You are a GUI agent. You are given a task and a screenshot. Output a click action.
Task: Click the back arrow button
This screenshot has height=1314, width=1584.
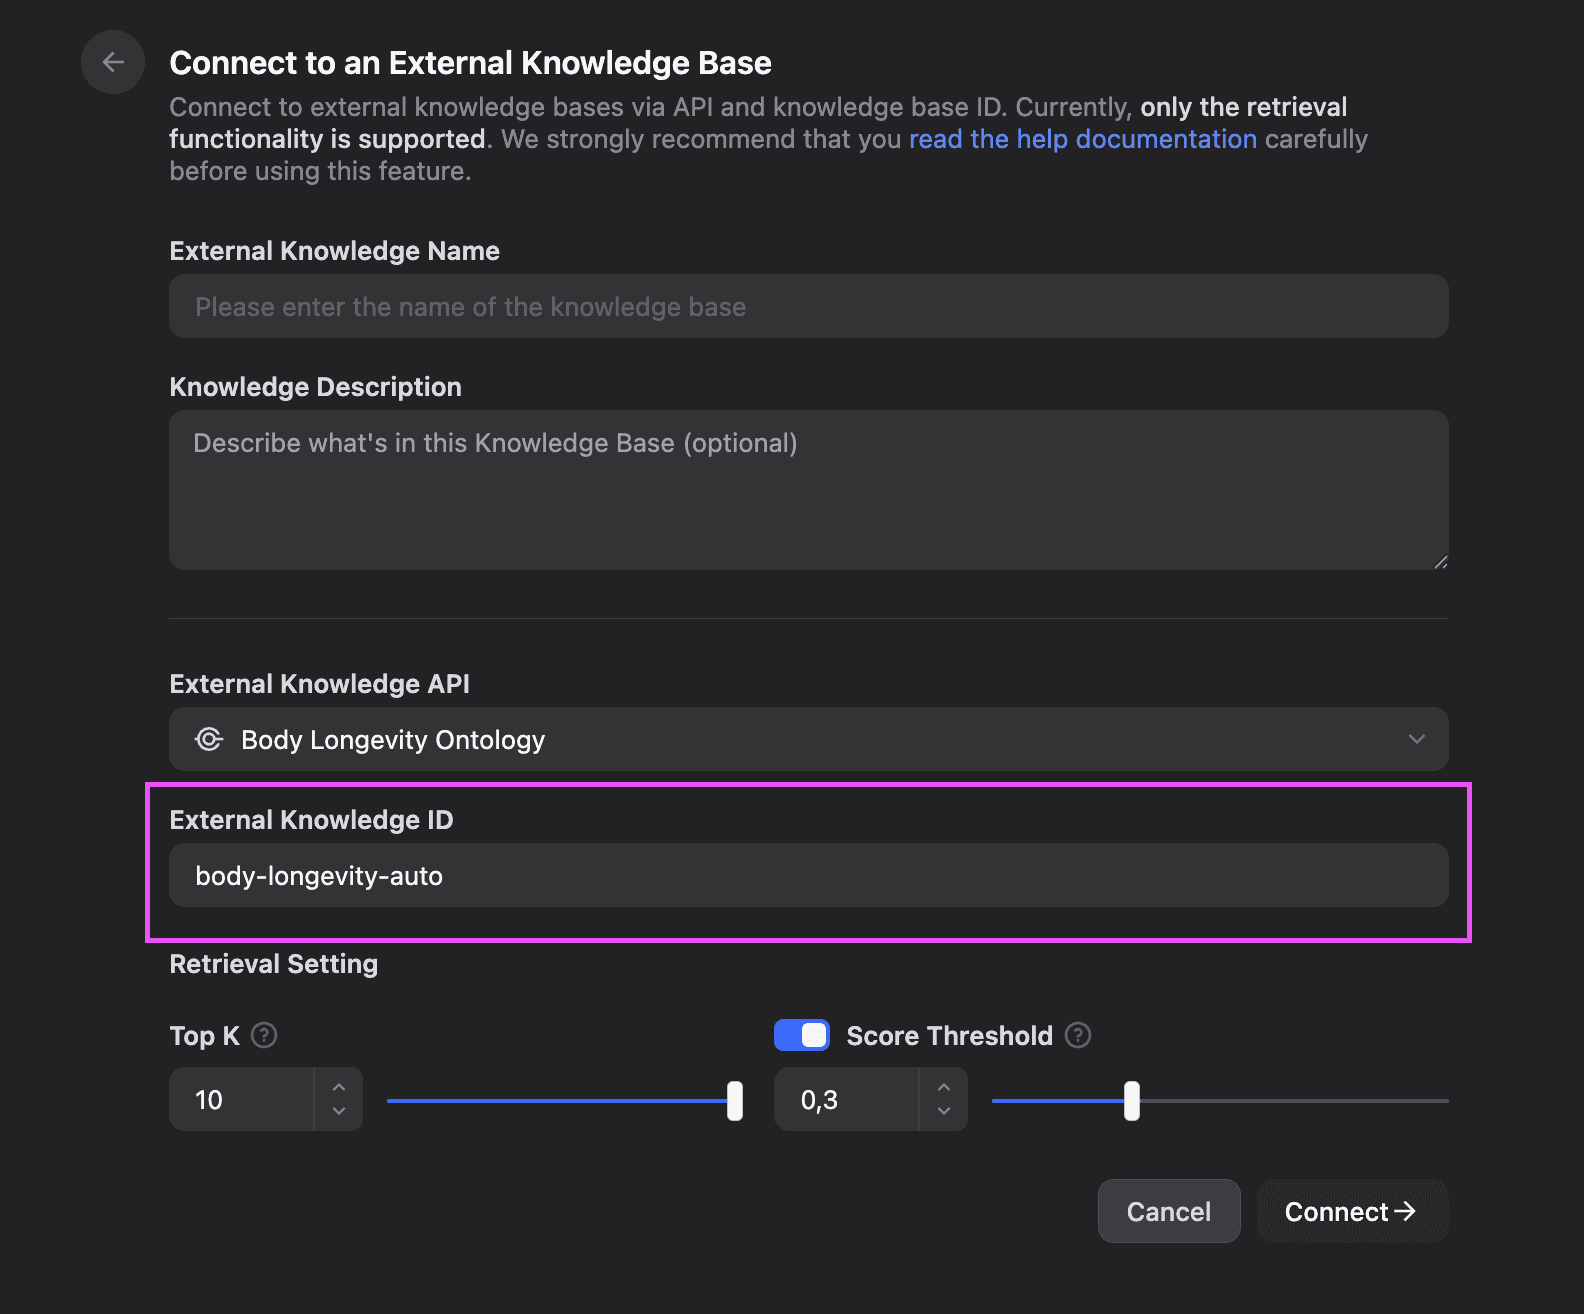click(x=113, y=62)
